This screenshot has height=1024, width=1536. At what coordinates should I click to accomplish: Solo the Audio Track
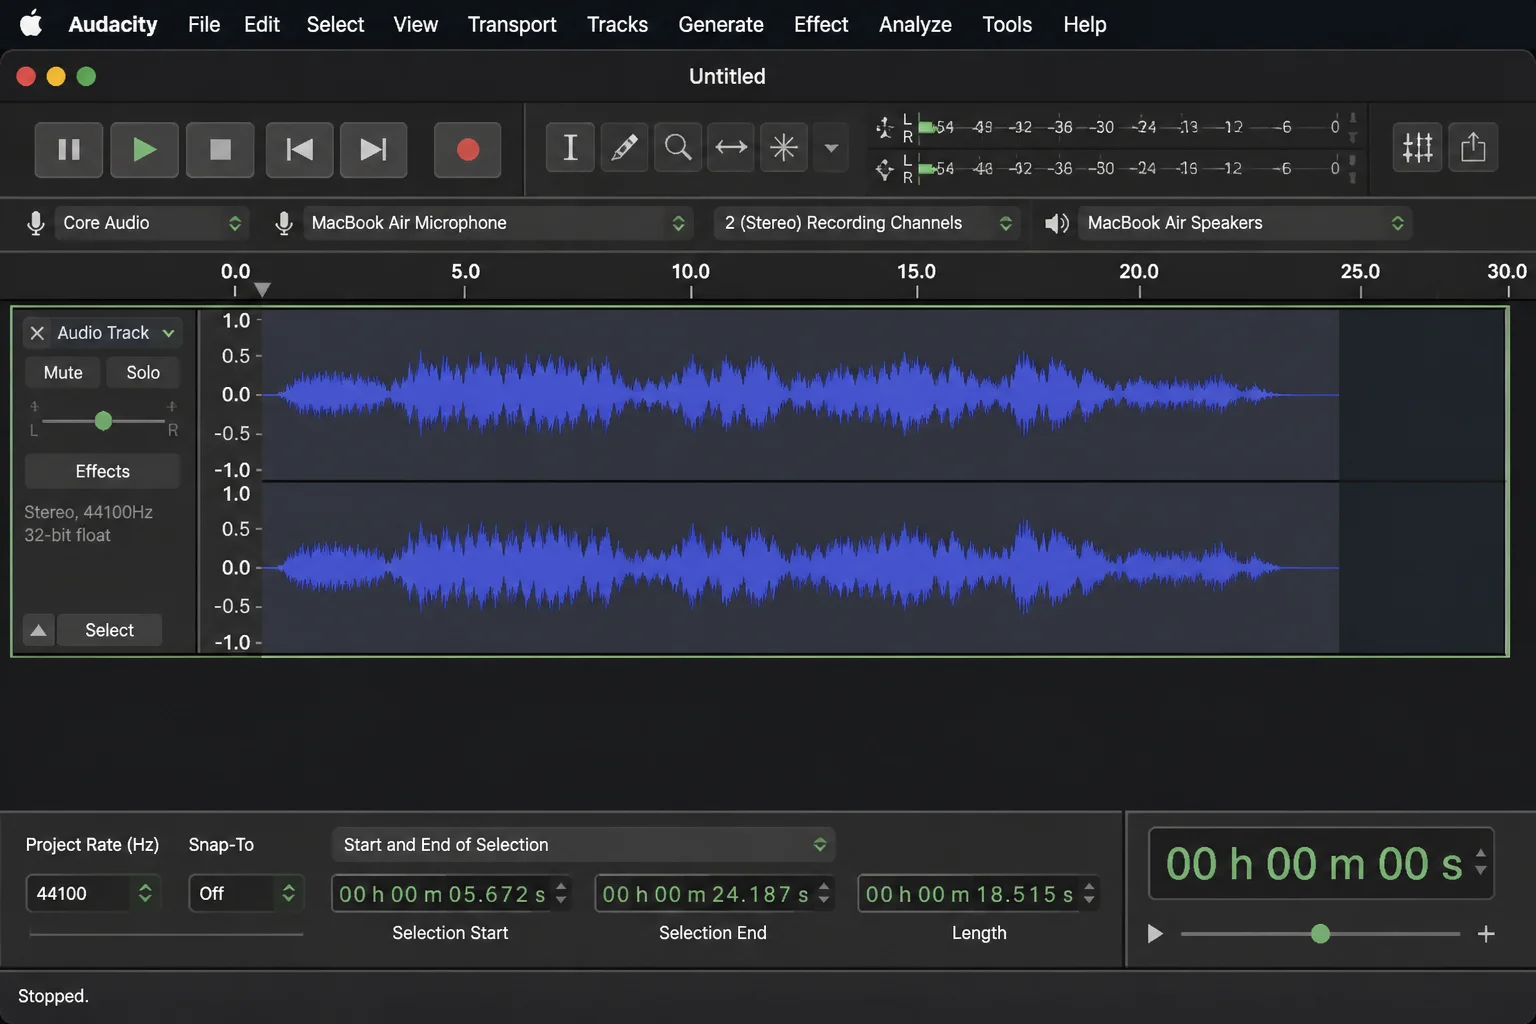[143, 372]
